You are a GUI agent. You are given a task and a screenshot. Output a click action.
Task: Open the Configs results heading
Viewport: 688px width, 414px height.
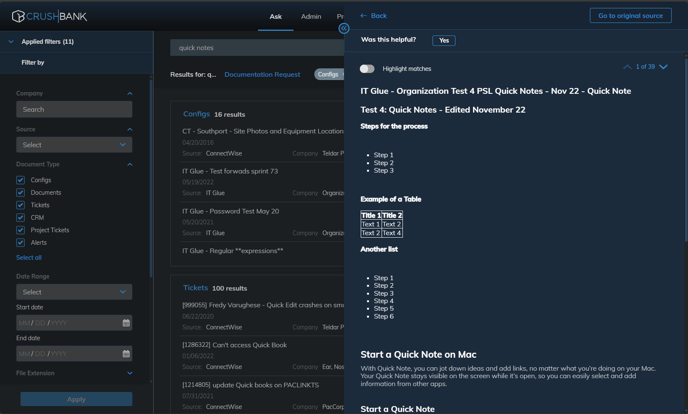tap(196, 114)
